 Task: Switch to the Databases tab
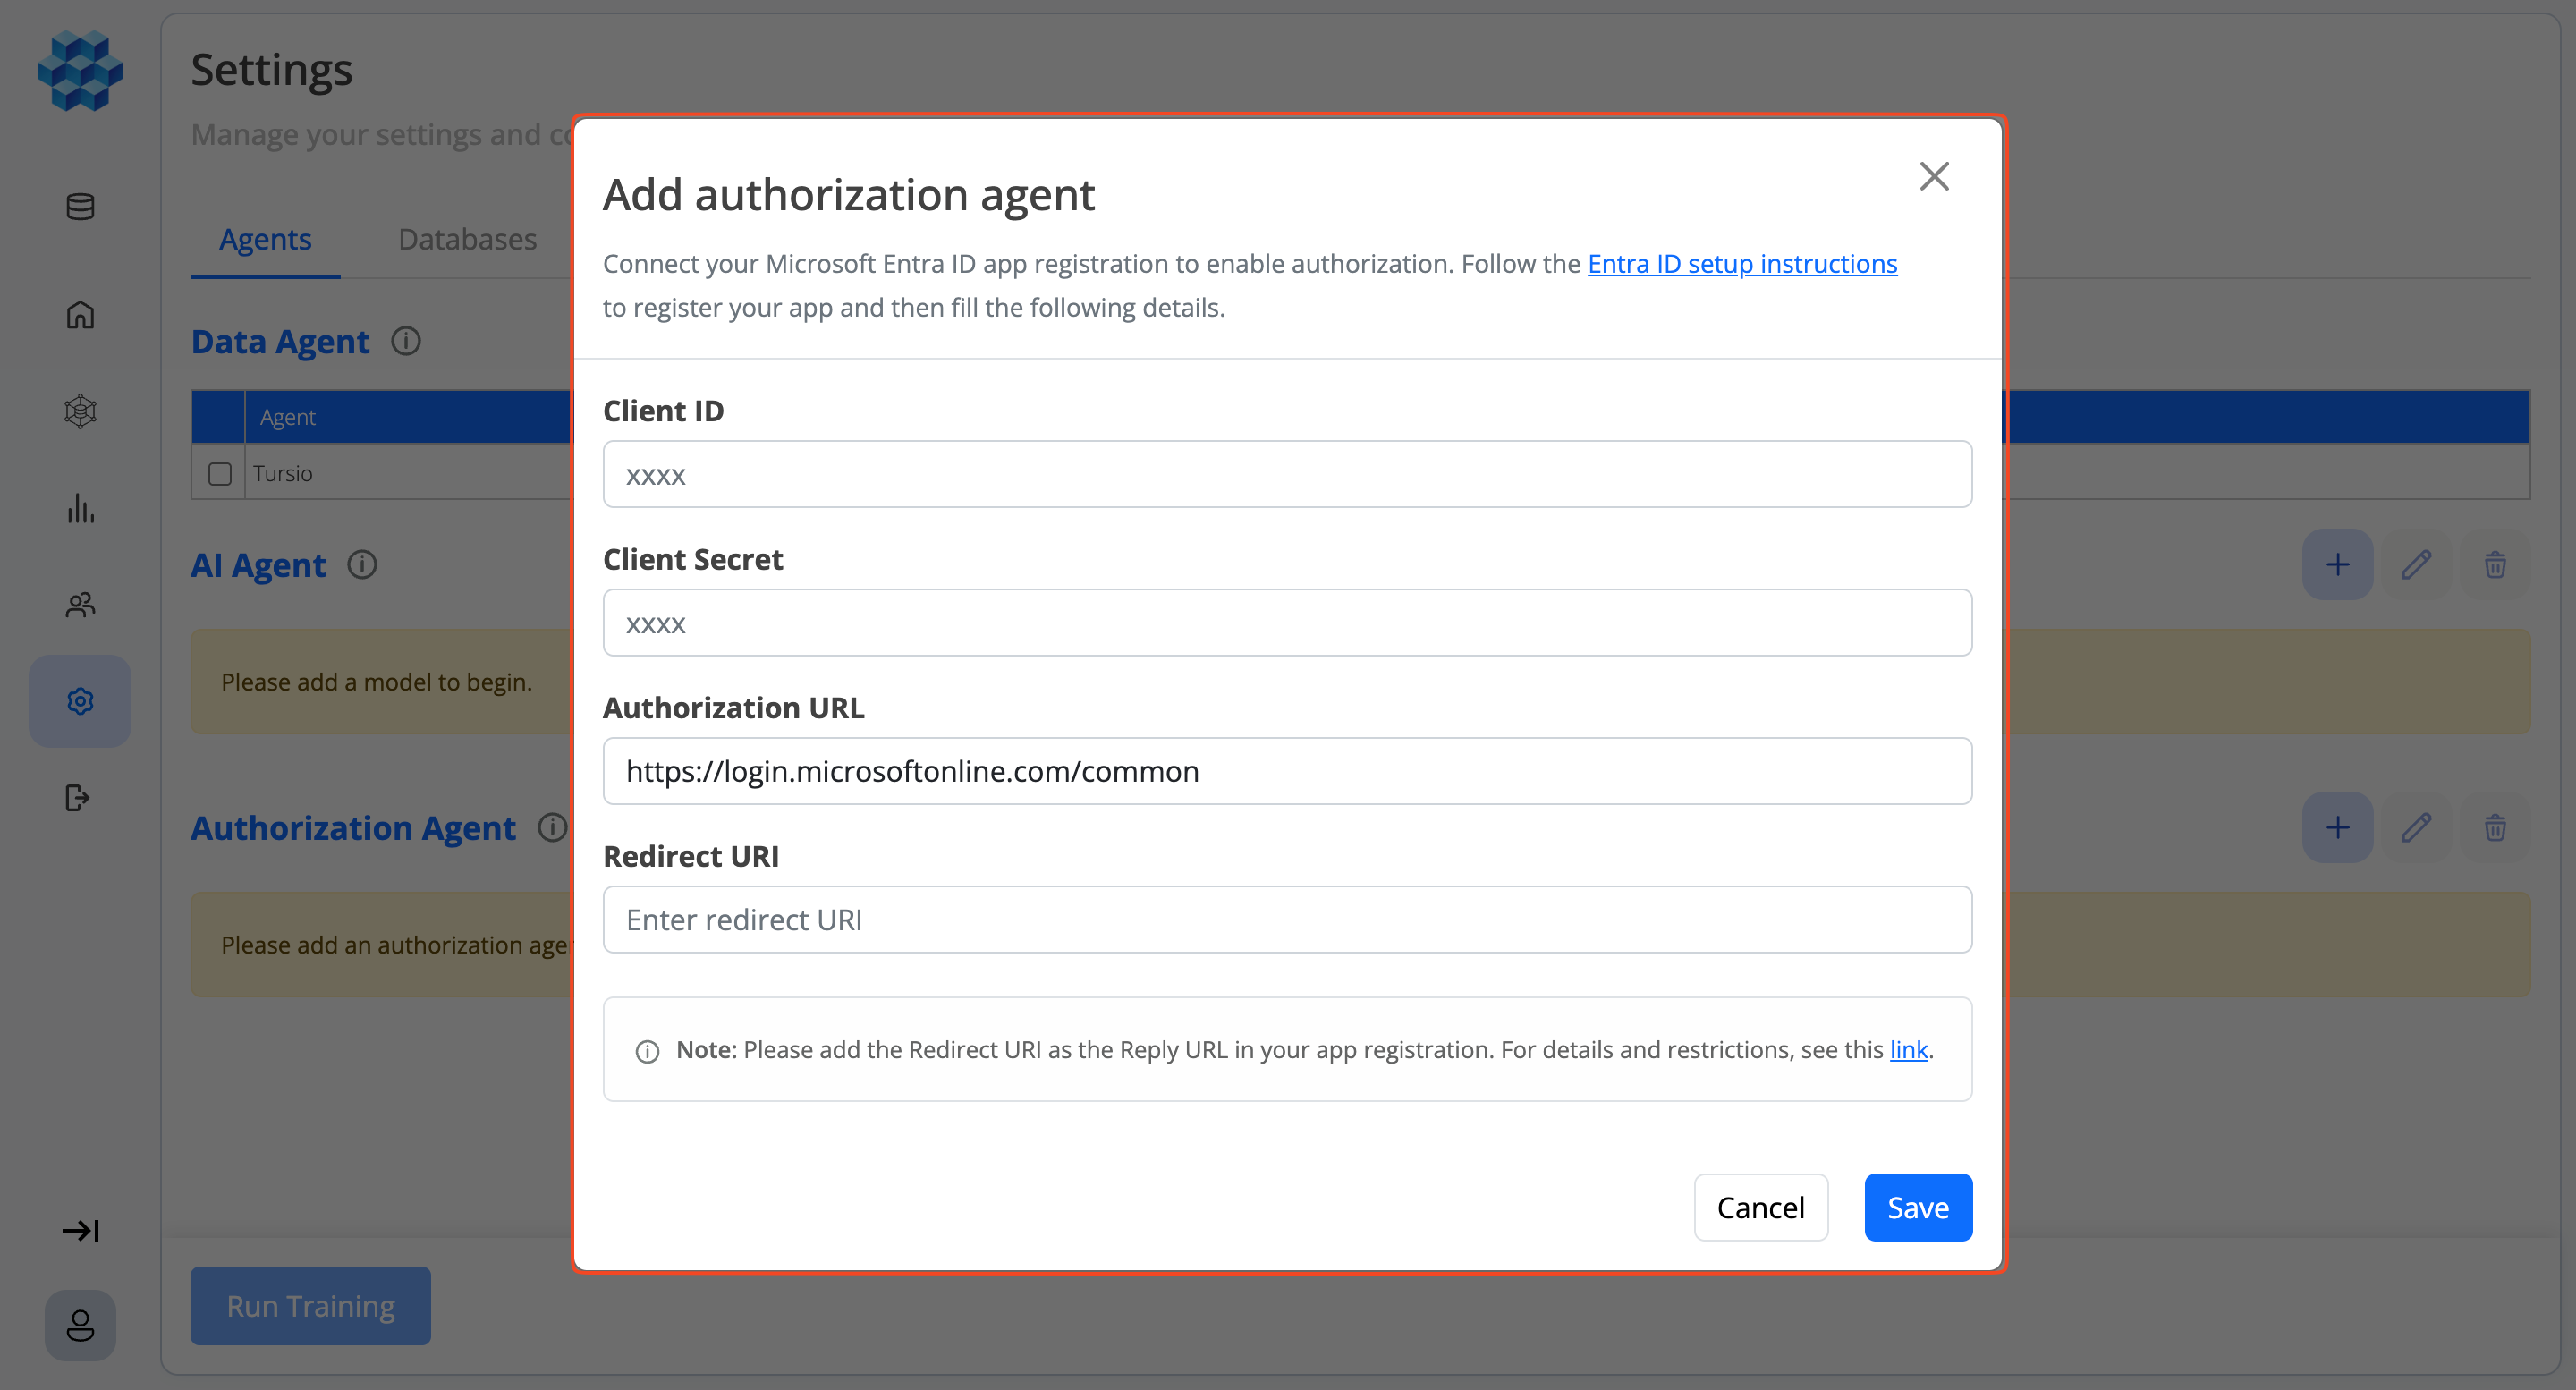click(x=467, y=239)
